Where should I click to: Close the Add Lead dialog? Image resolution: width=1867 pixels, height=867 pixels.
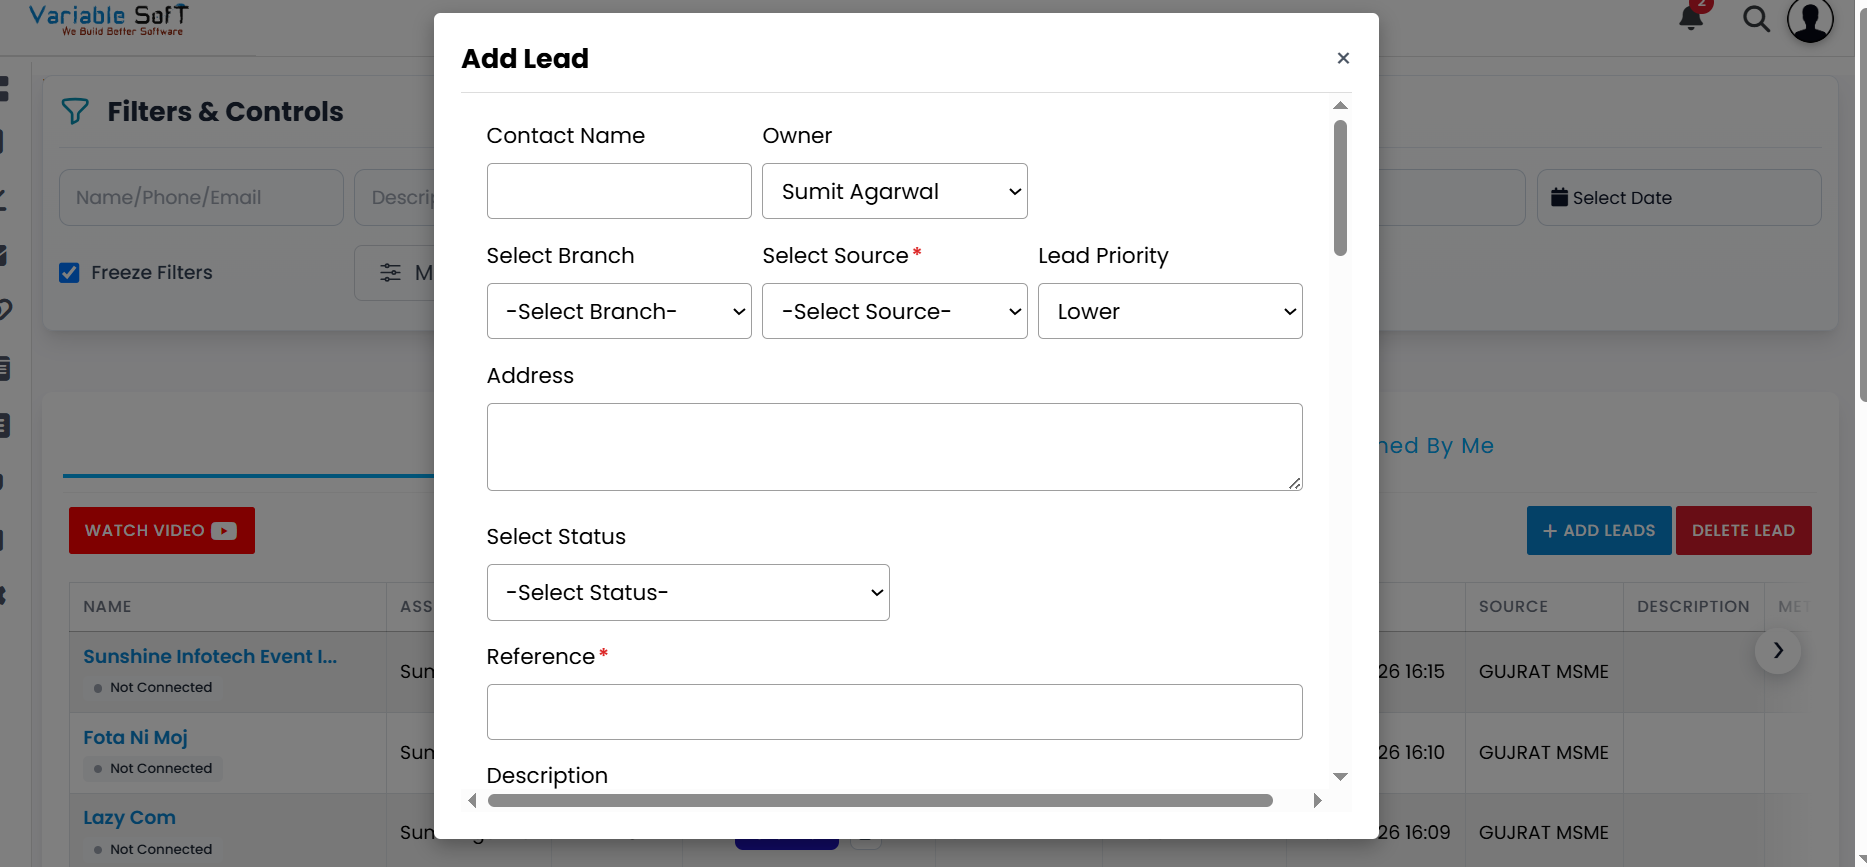pos(1343,58)
